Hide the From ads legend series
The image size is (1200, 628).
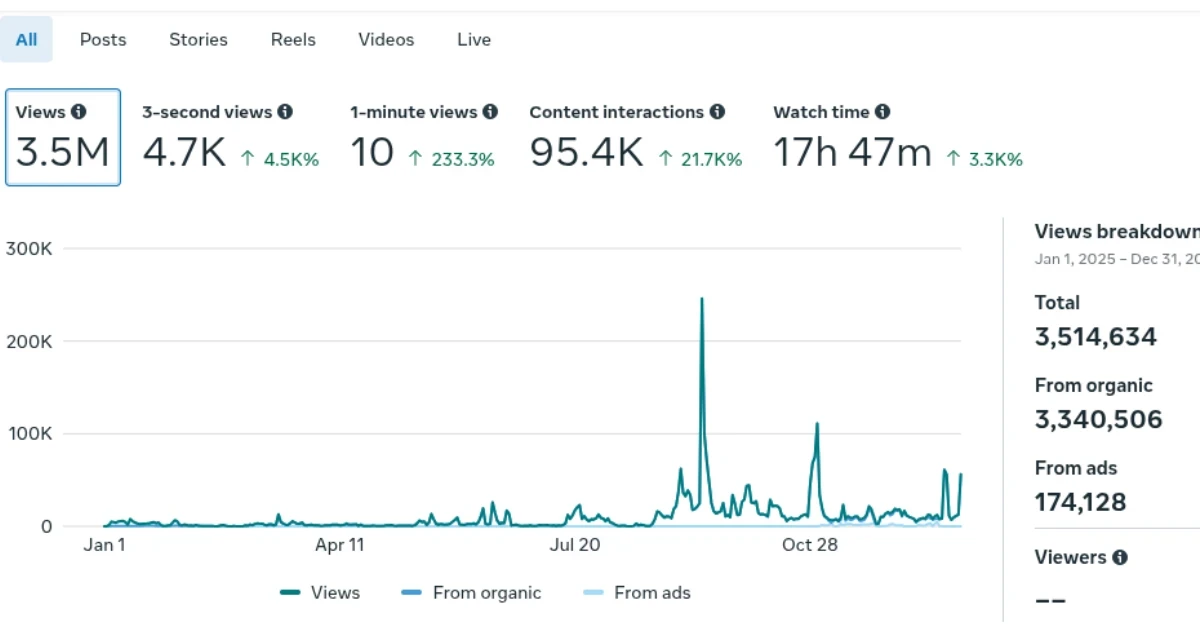tap(636, 593)
